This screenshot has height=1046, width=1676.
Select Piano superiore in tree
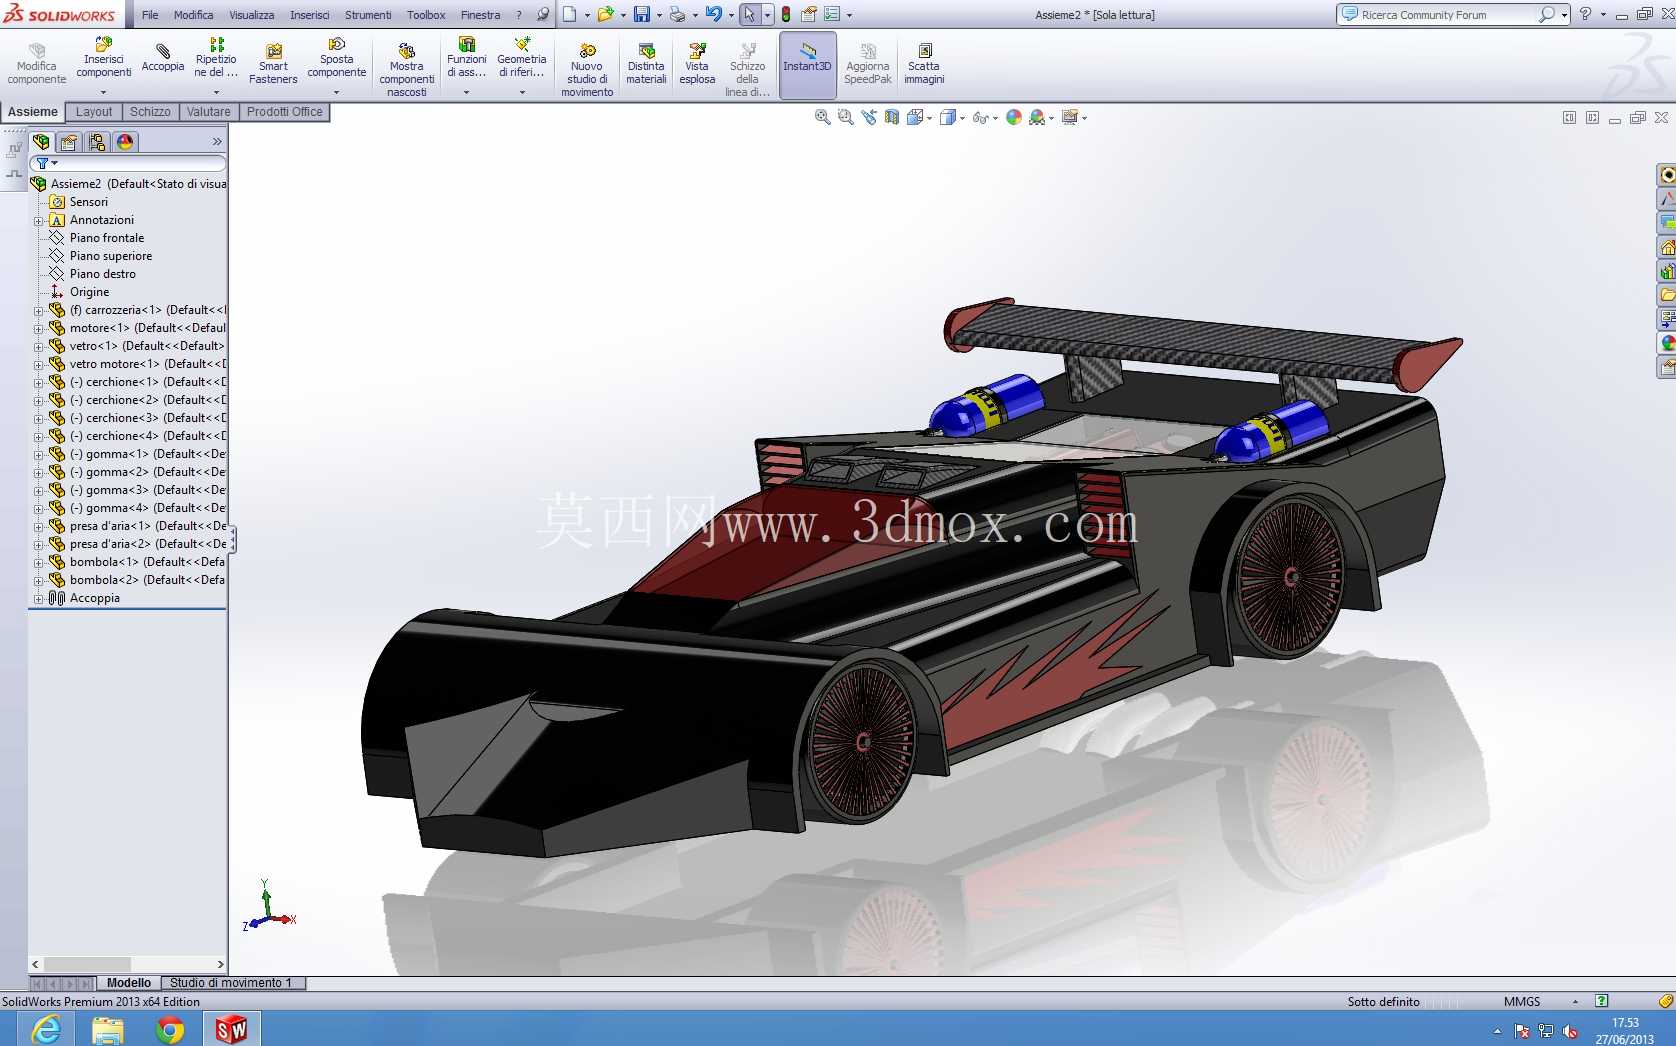tap(110, 256)
